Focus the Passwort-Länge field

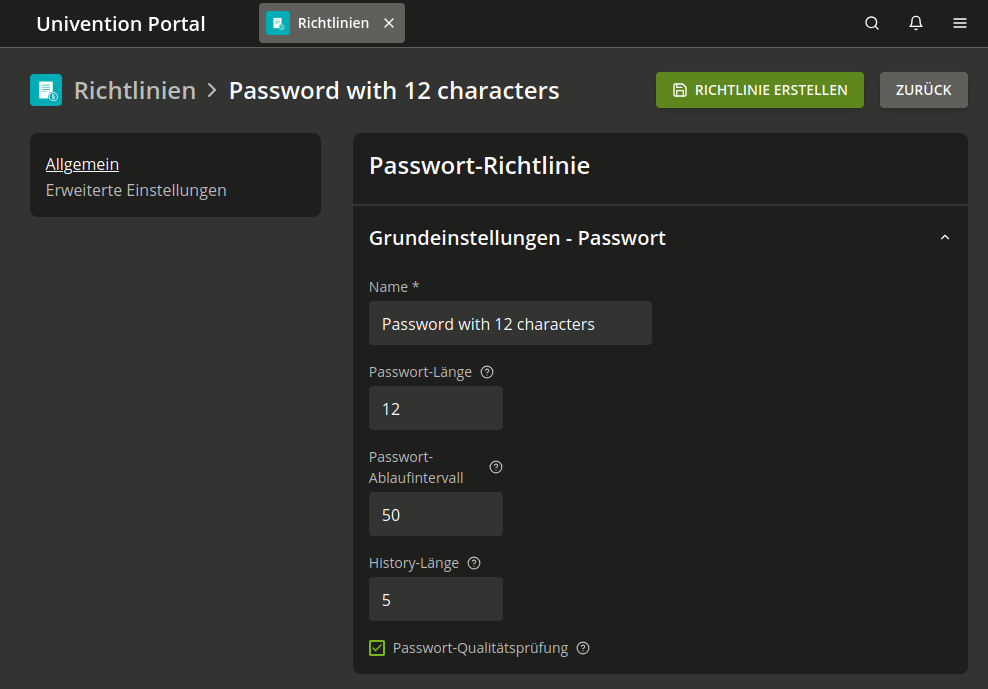pyautogui.click(x=436, y=409)
